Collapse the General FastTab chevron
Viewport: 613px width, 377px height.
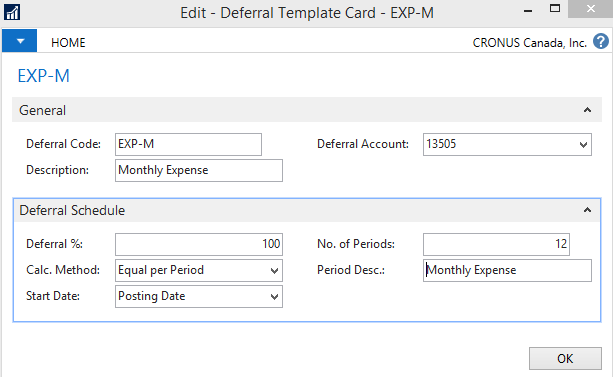click(587, 110)
